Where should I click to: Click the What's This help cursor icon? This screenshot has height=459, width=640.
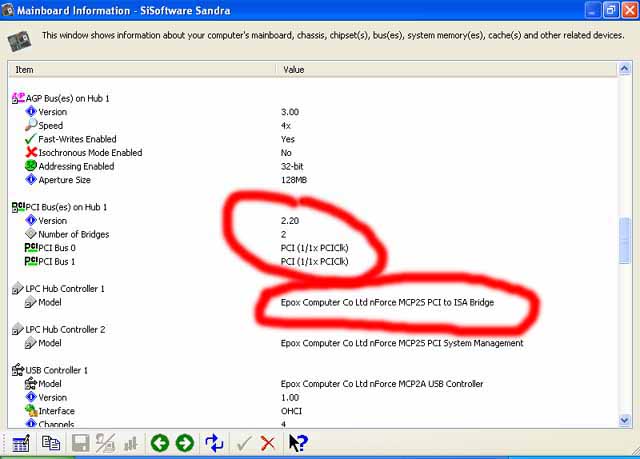[298, 443]
